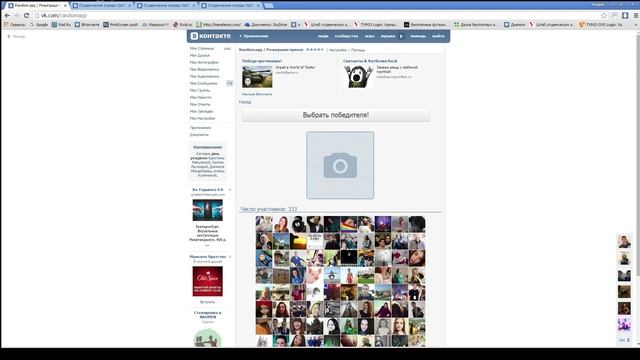Screen dimensions: 640x360
Task: Open the Chrome menu hamburger icon
Action: pos(636,16)
